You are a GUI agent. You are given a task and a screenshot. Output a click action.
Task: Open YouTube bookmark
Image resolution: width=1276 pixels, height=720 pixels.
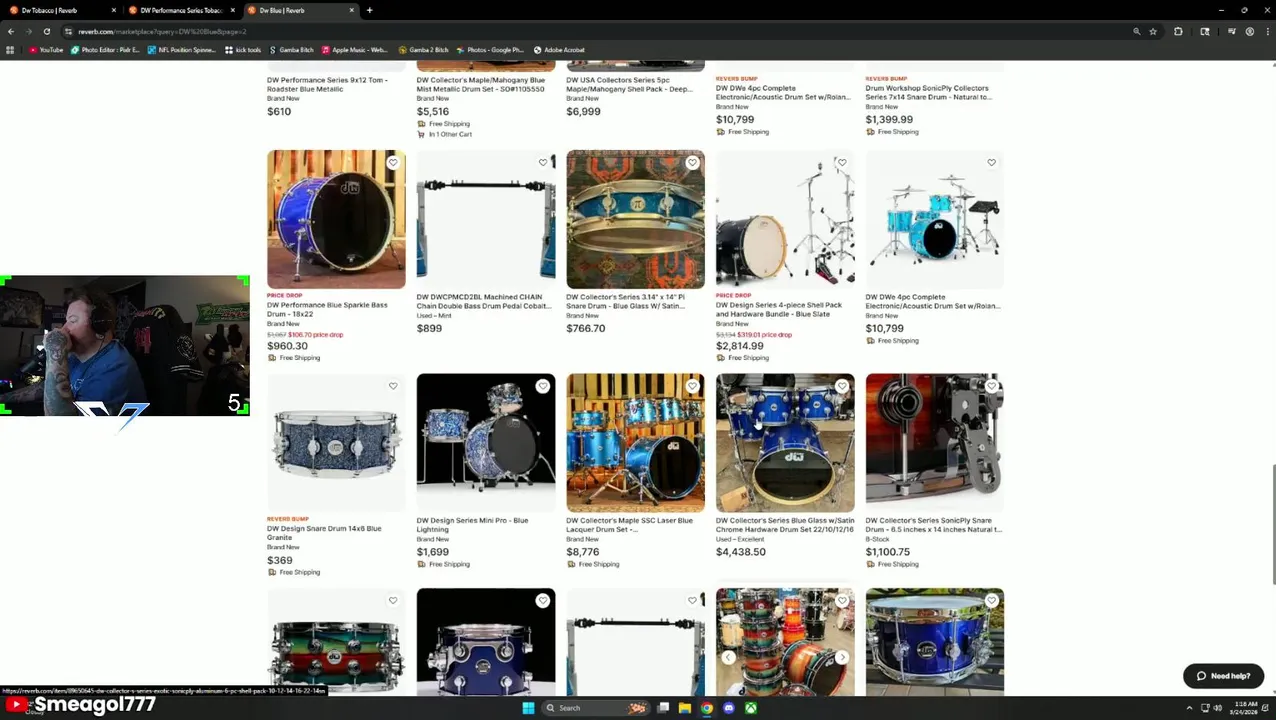click(46, 49)
